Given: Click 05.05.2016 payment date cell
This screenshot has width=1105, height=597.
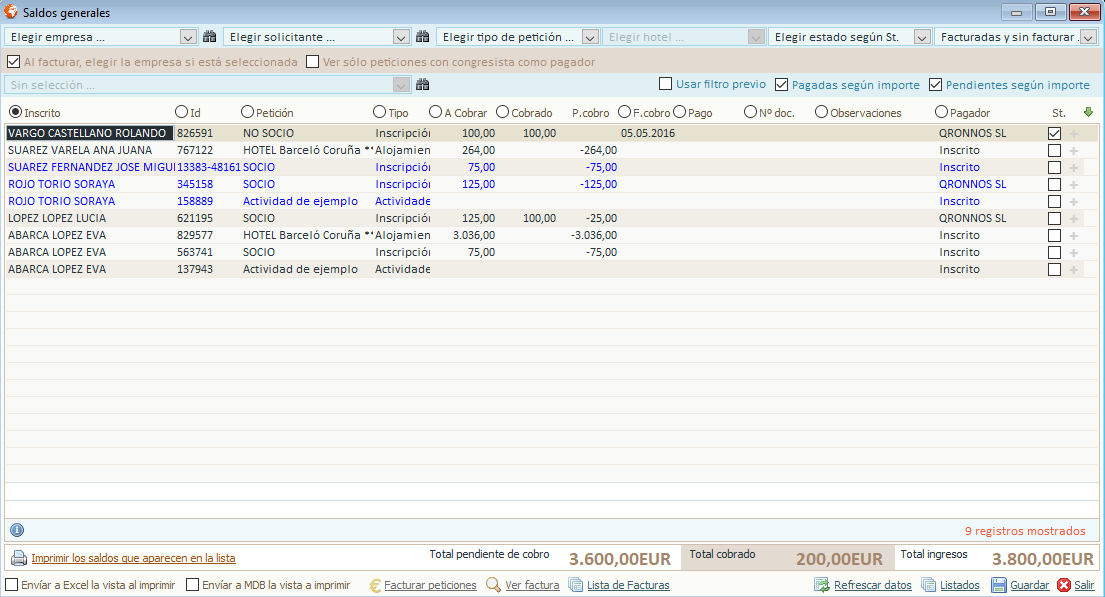Looking at the screenshot, I should 648,133.
